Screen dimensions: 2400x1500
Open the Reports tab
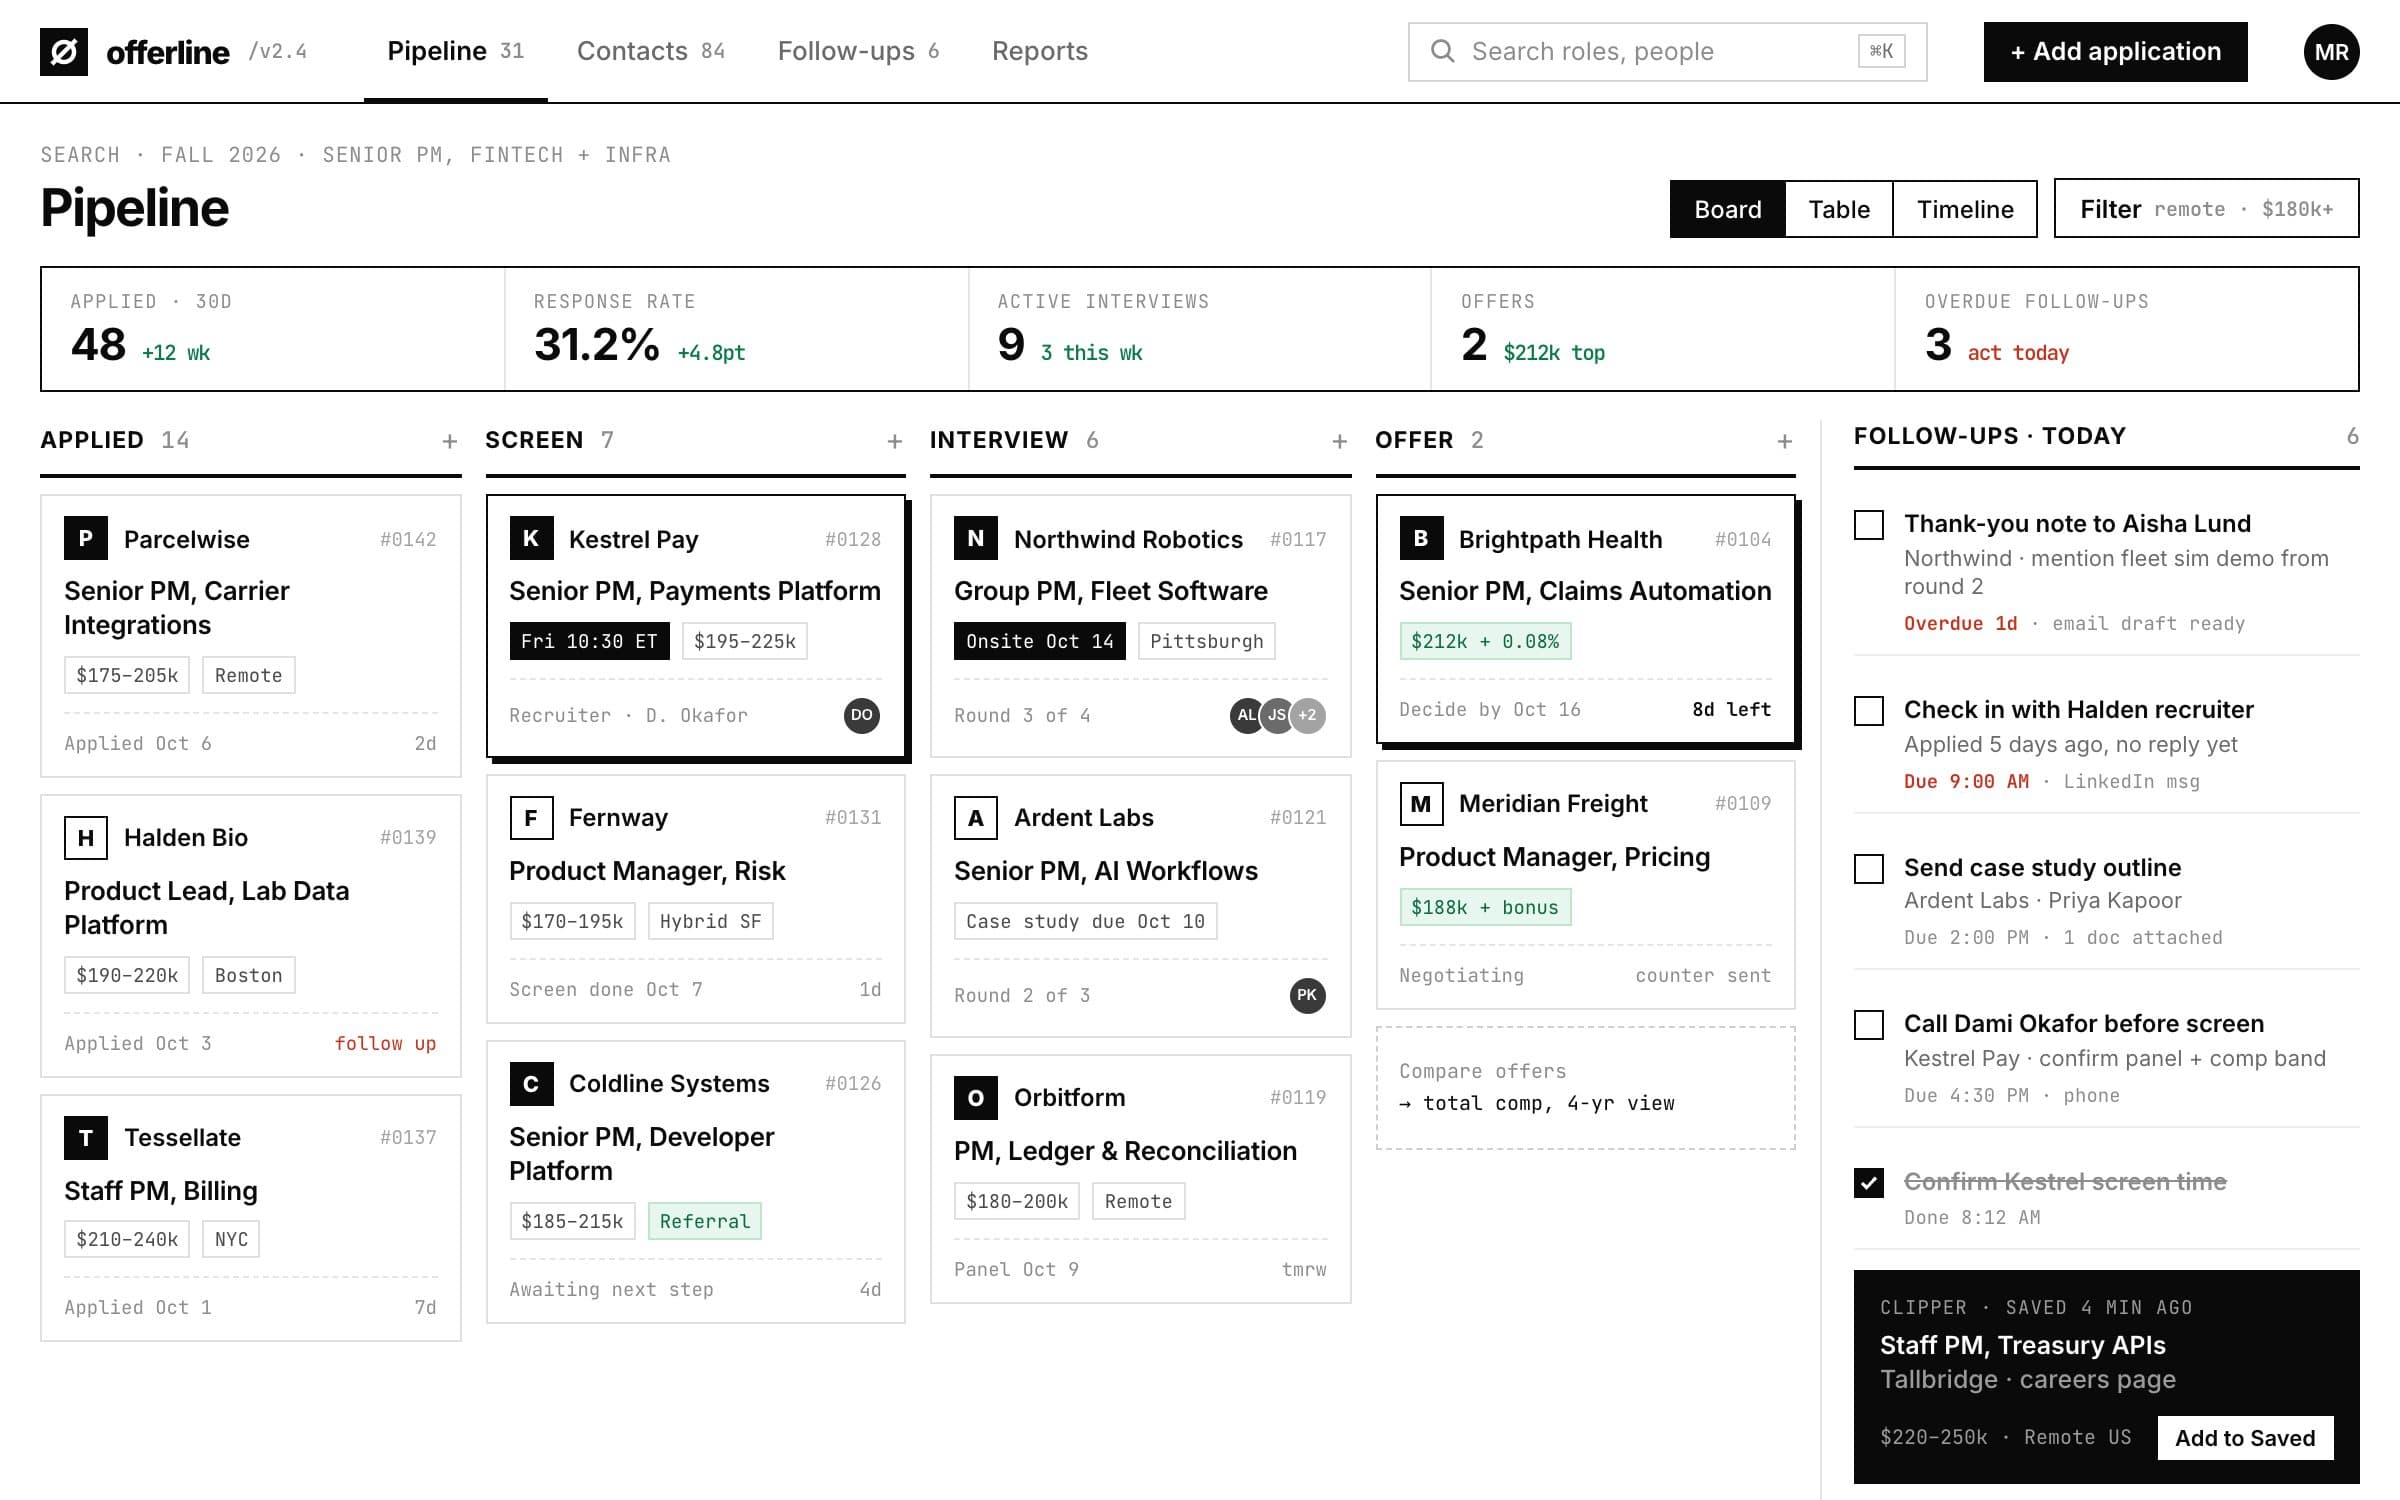[1040, 51]
